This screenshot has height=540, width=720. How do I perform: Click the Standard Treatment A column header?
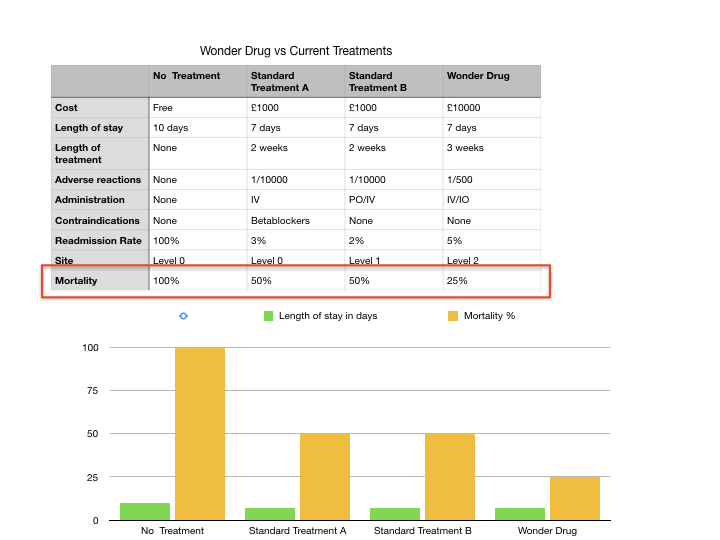pos(296,81)
